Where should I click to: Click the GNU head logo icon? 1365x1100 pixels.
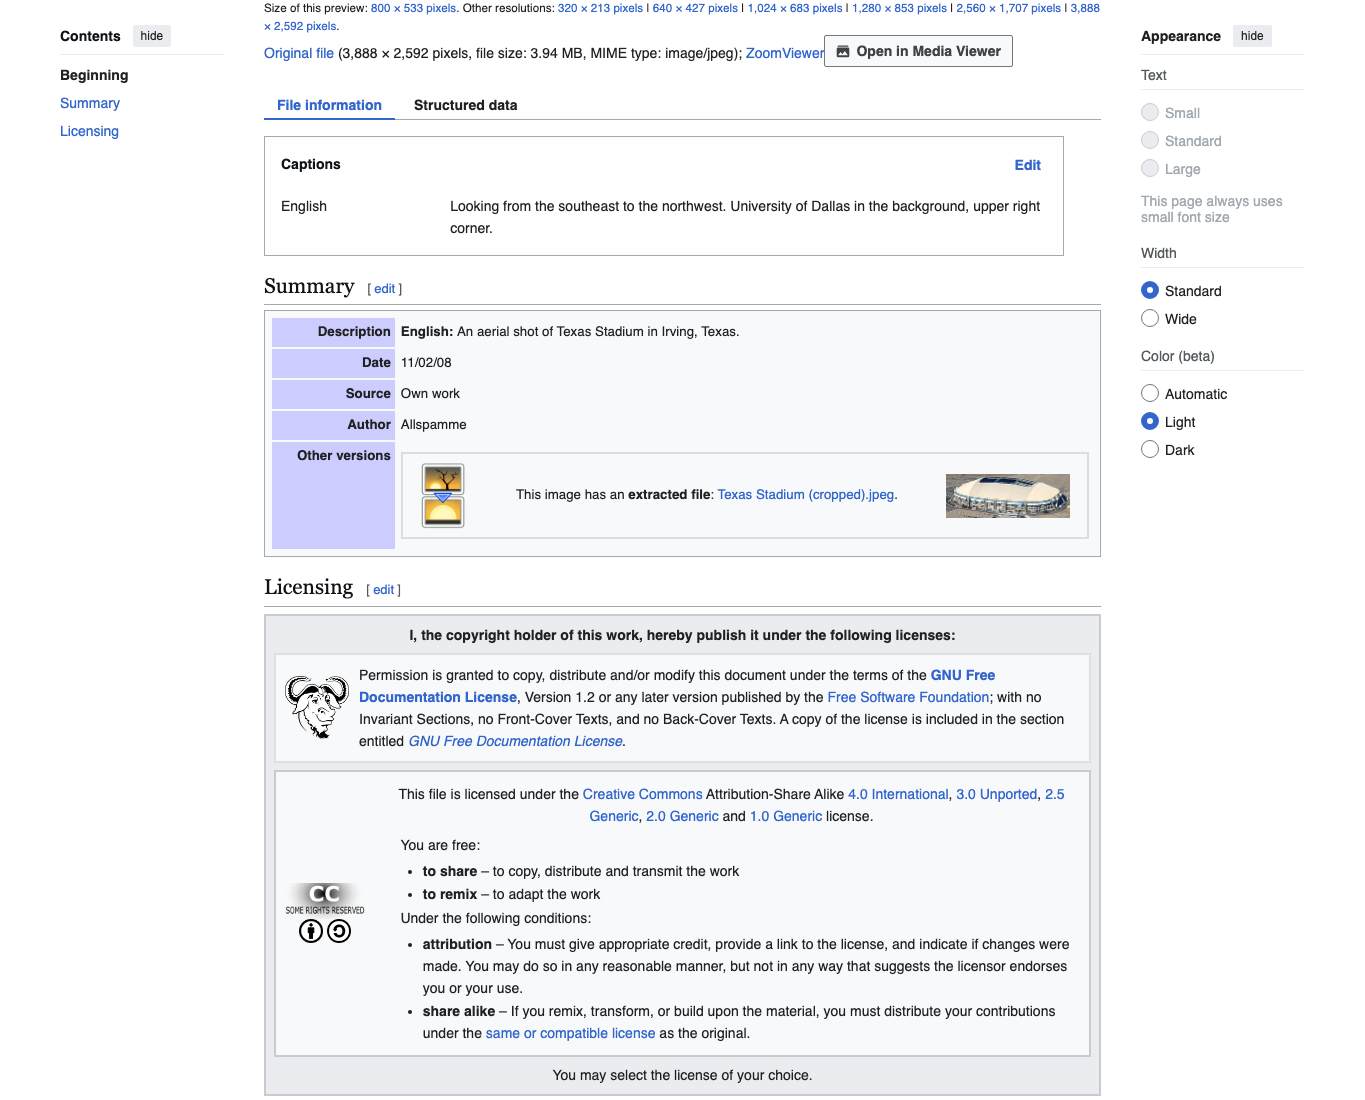[317, 707]
